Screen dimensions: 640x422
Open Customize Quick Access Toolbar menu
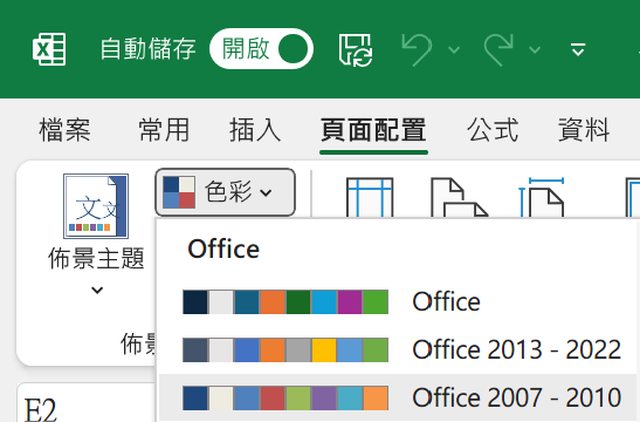tap(577, 49)
